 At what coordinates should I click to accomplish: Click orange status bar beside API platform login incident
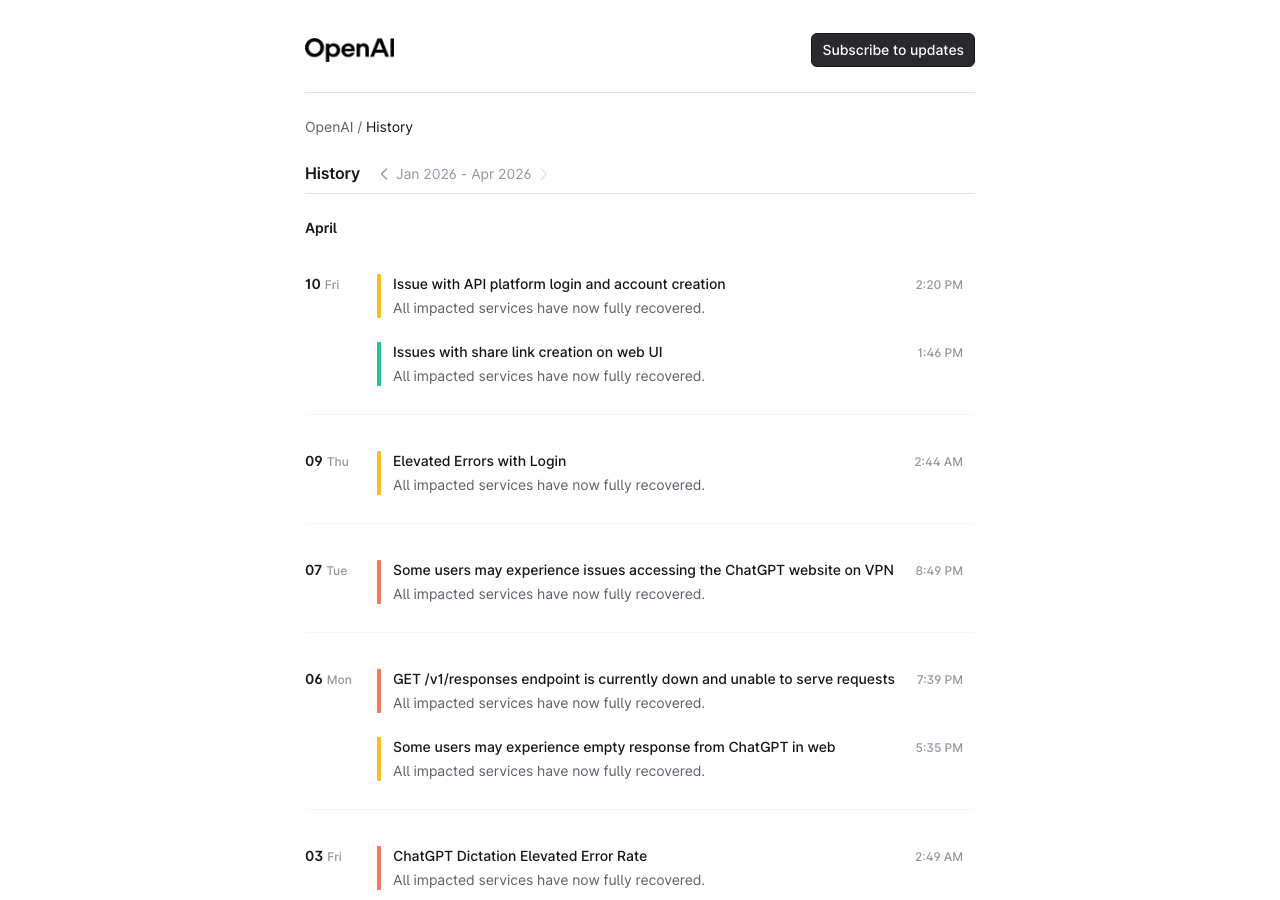(x=379, y=295)
